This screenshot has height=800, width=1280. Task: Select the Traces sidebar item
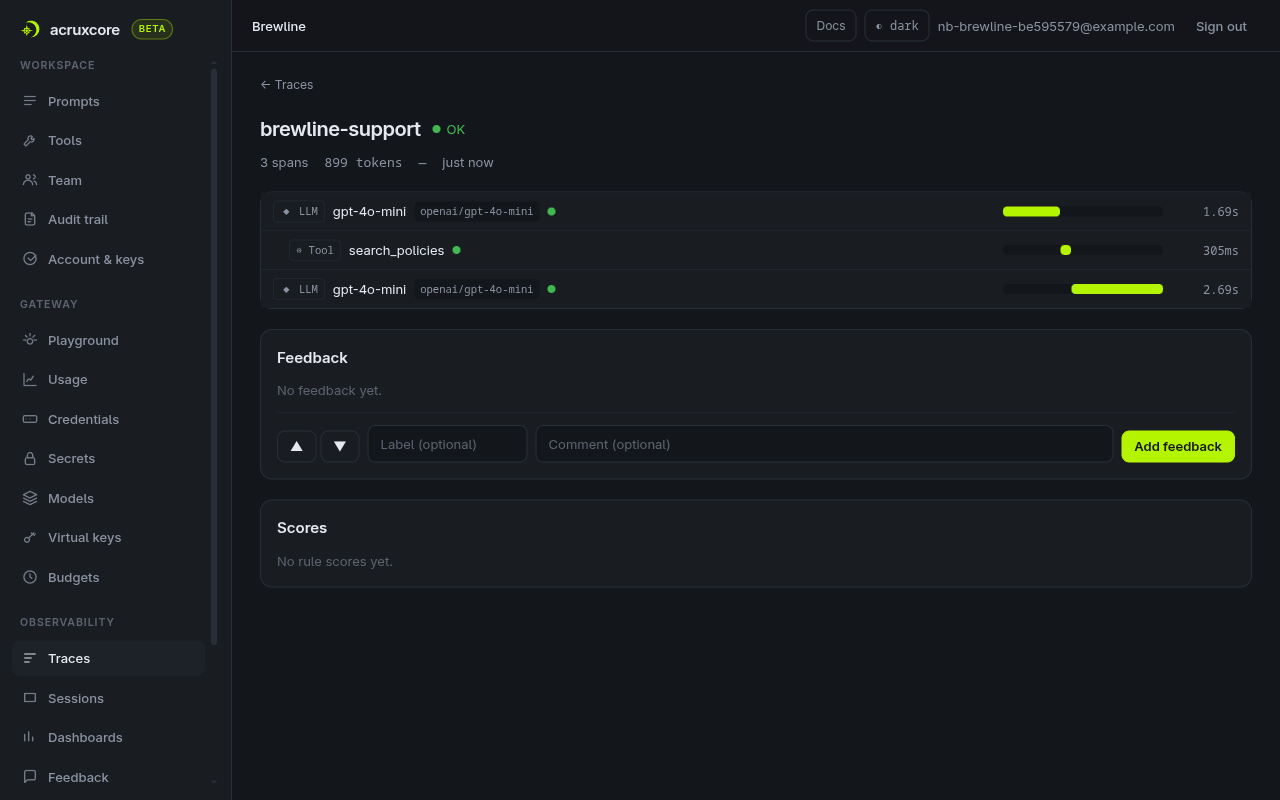pyautogui.click(x=108, y=658)
